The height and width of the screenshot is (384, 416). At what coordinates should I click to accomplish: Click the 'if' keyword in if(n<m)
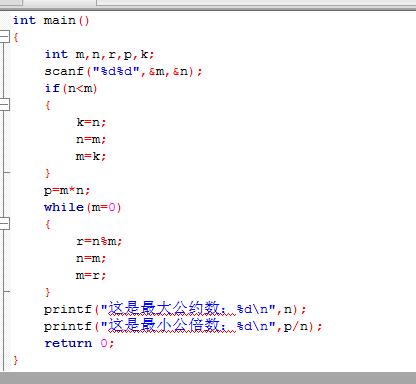tap(52, 88)
